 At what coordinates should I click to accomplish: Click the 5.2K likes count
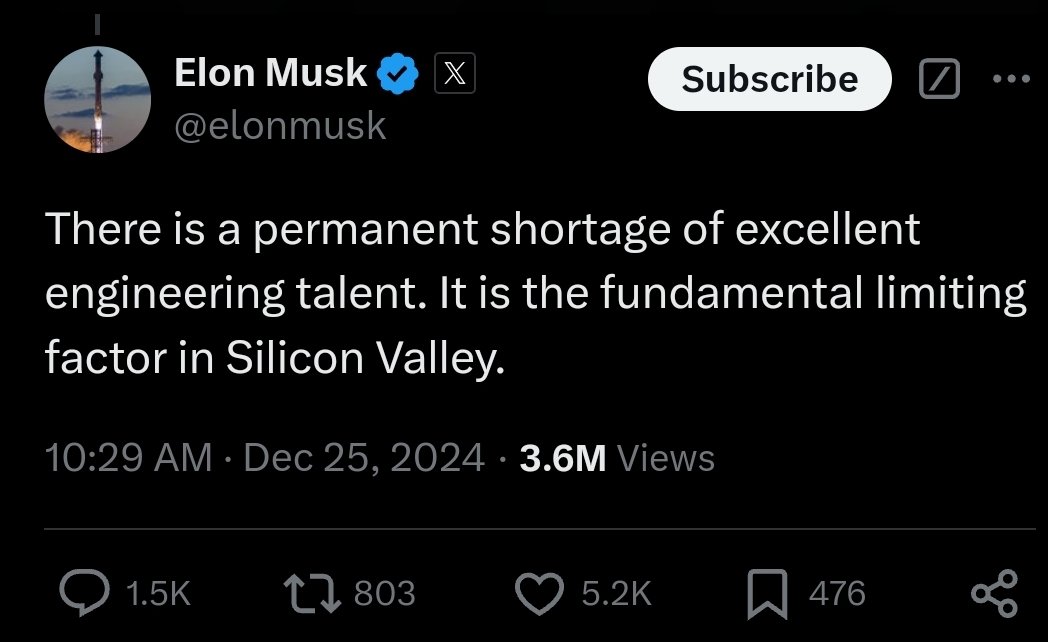pos(616,593)
